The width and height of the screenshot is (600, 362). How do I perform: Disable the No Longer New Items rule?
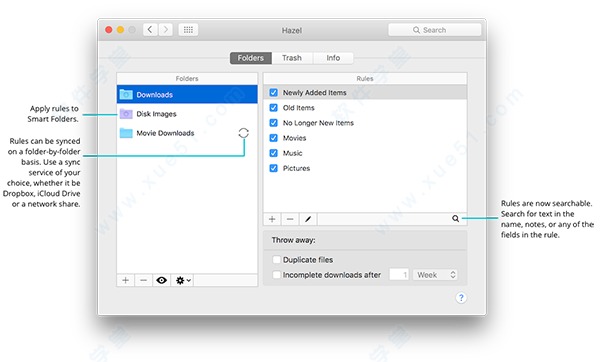pos(274,123)
